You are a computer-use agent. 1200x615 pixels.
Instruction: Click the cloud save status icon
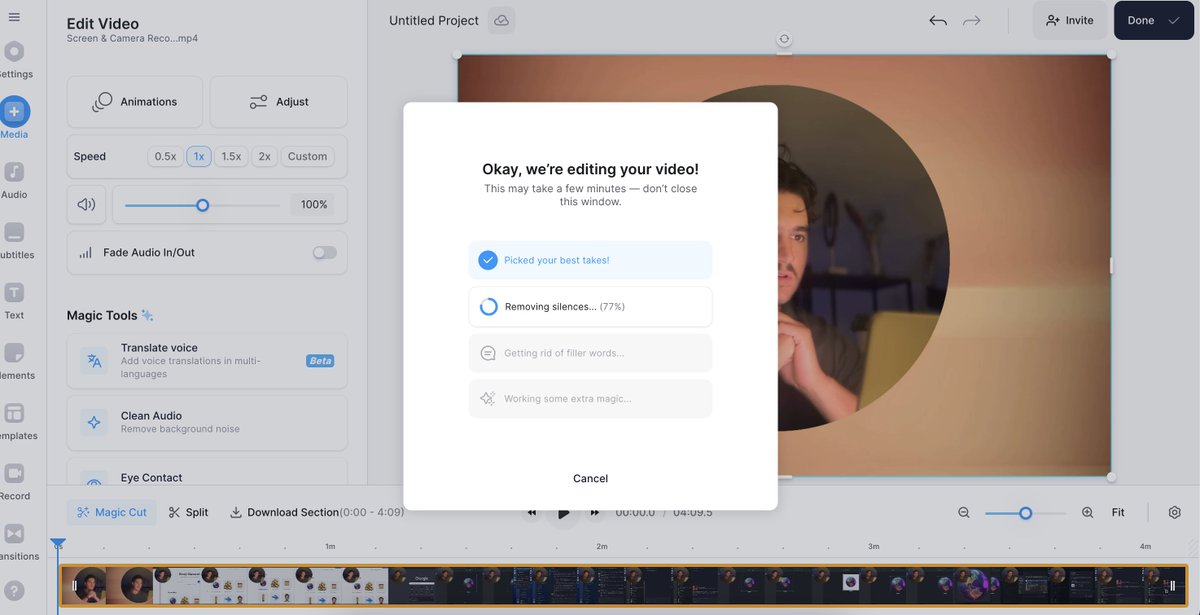click(x=502, y=20)
